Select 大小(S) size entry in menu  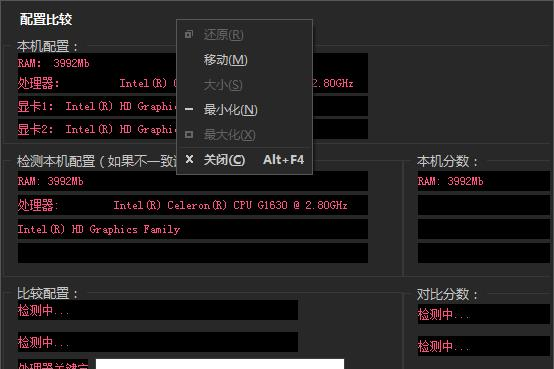pyautogui.click(x=244, y=85)
